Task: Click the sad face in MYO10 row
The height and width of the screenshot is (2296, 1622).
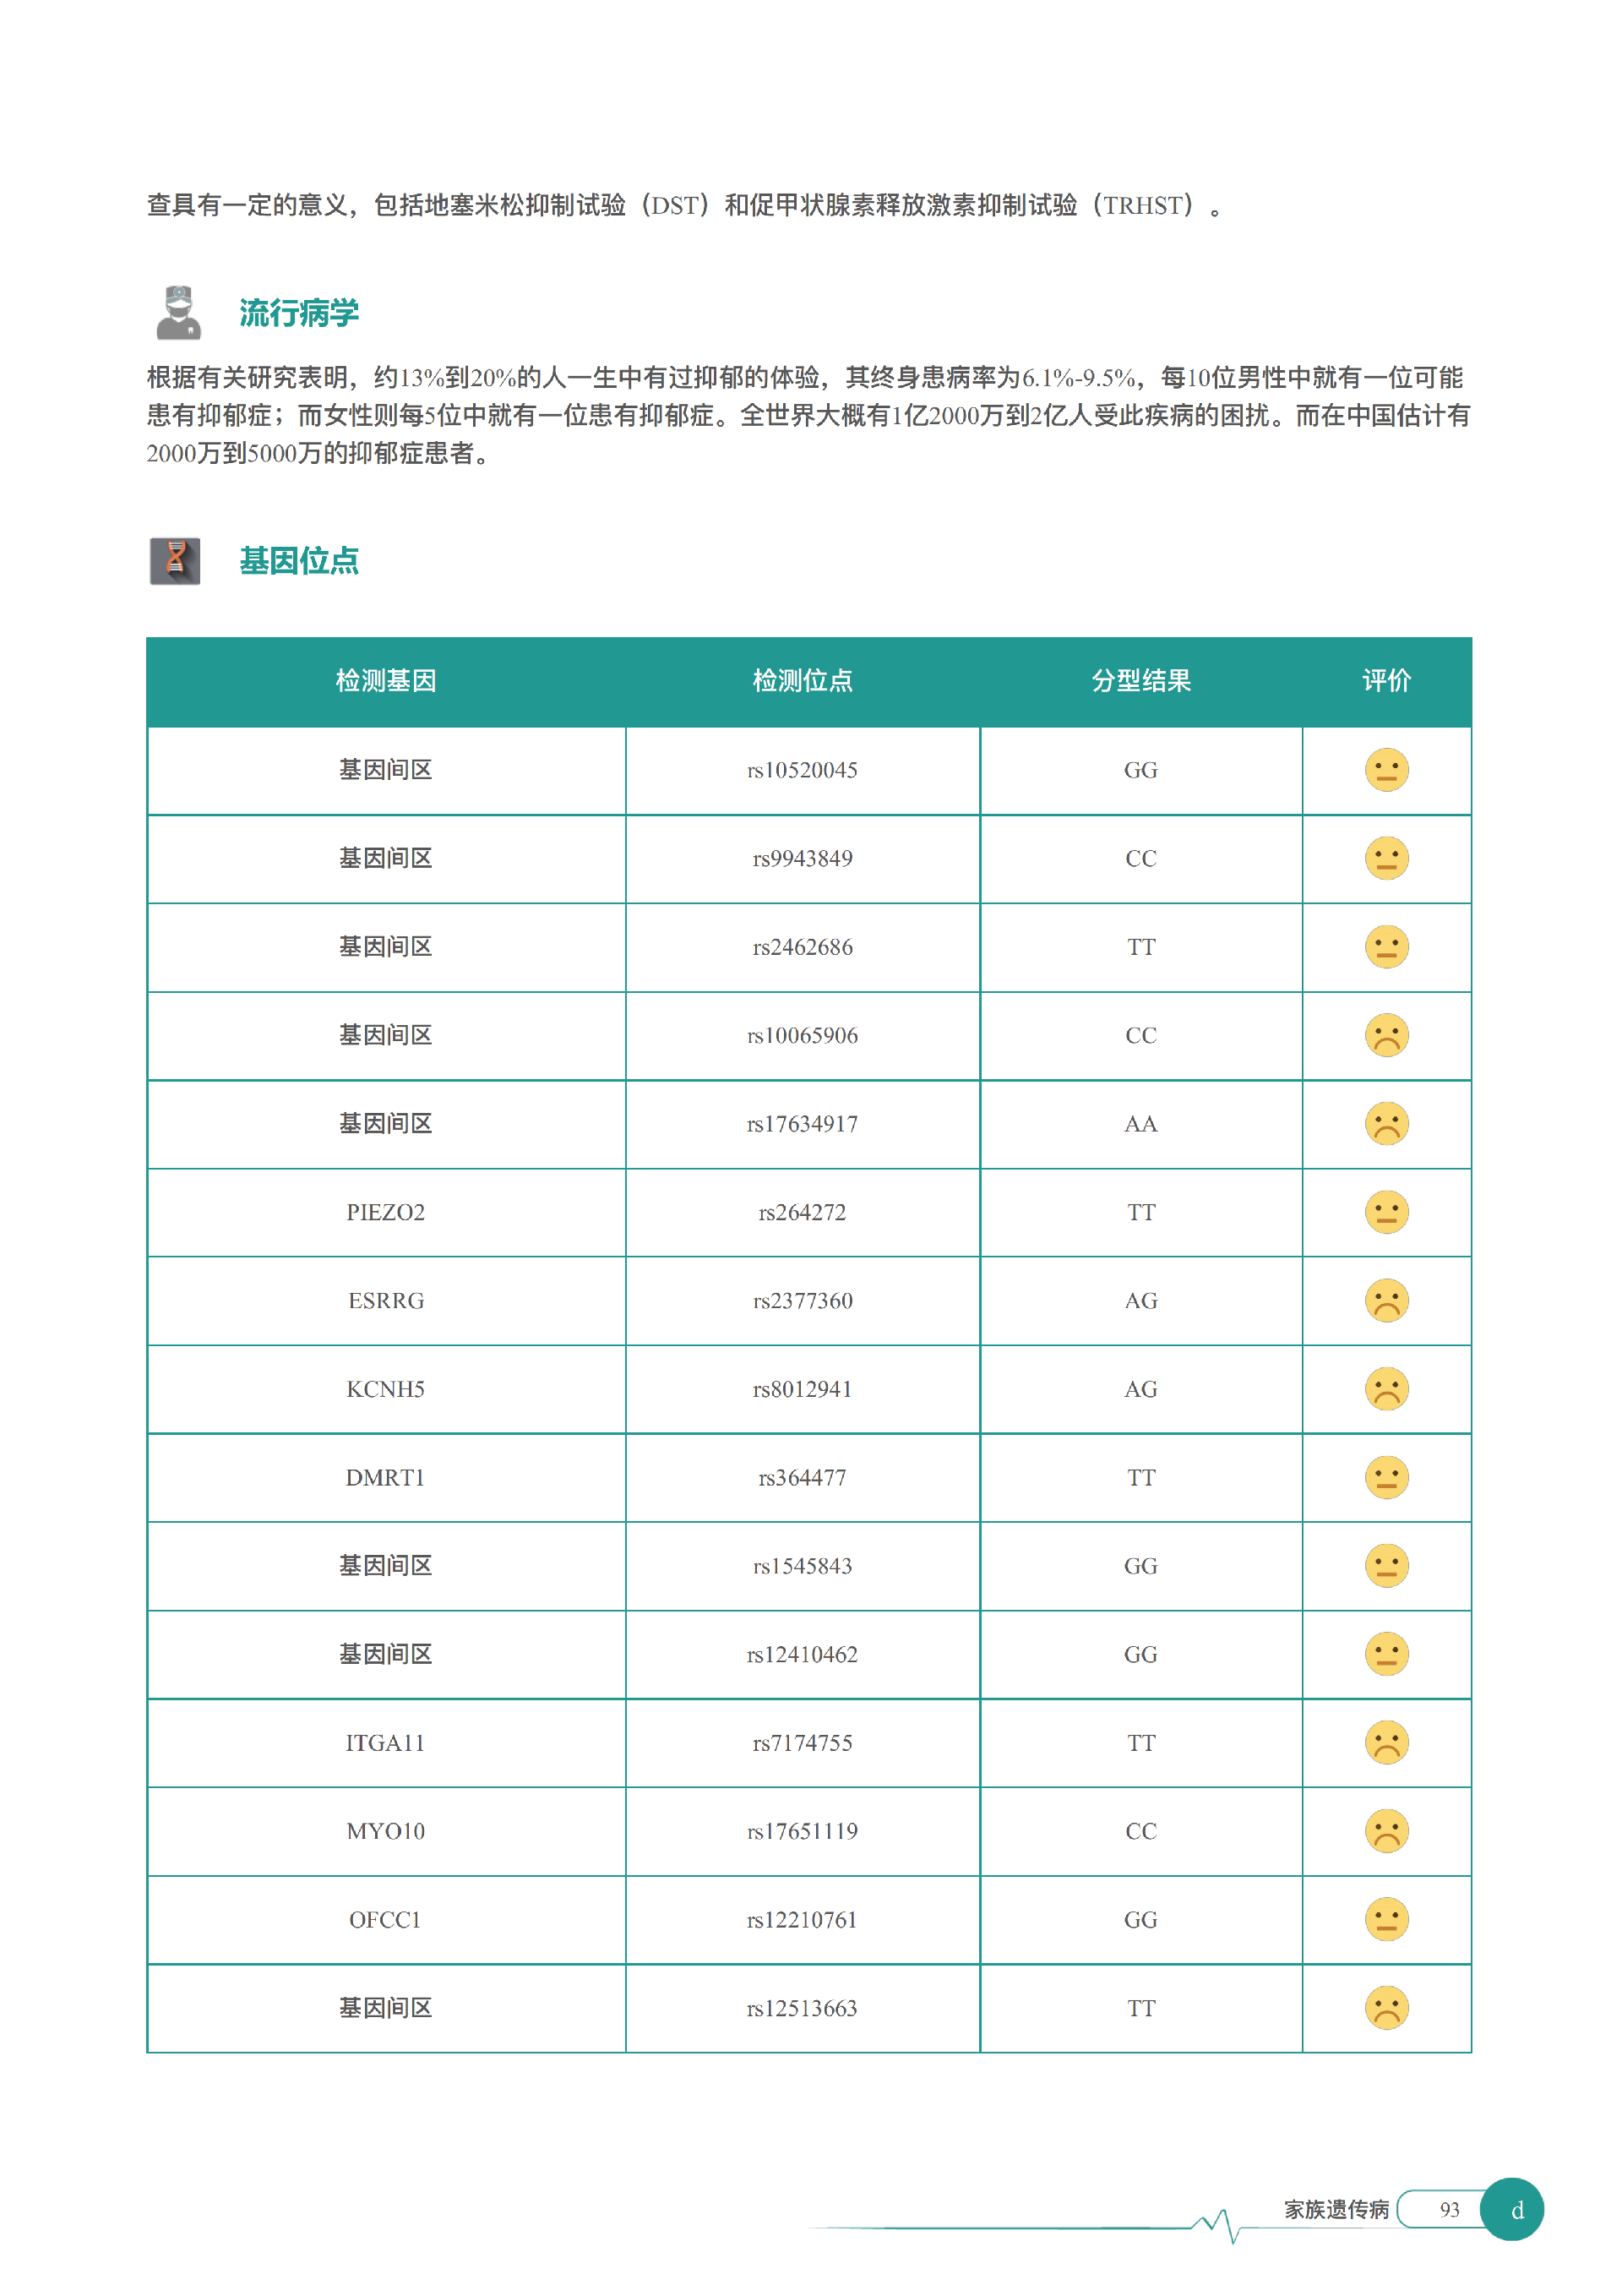Action: click(x=1386, y=1831)
